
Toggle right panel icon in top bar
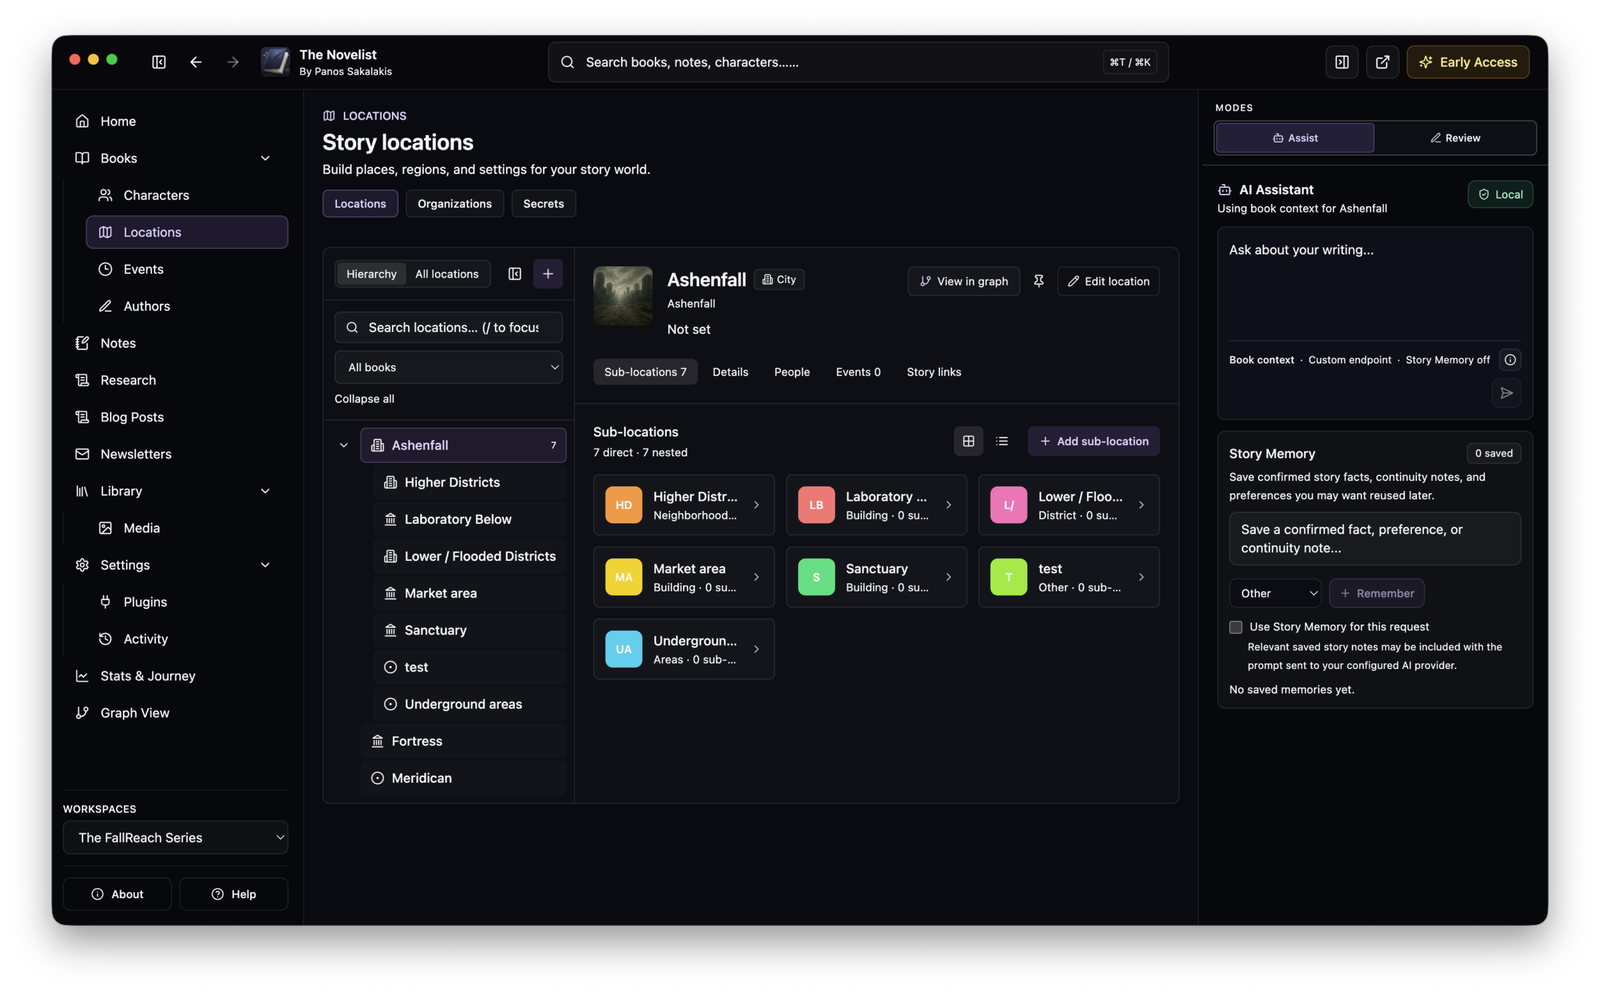point(1342,62)
